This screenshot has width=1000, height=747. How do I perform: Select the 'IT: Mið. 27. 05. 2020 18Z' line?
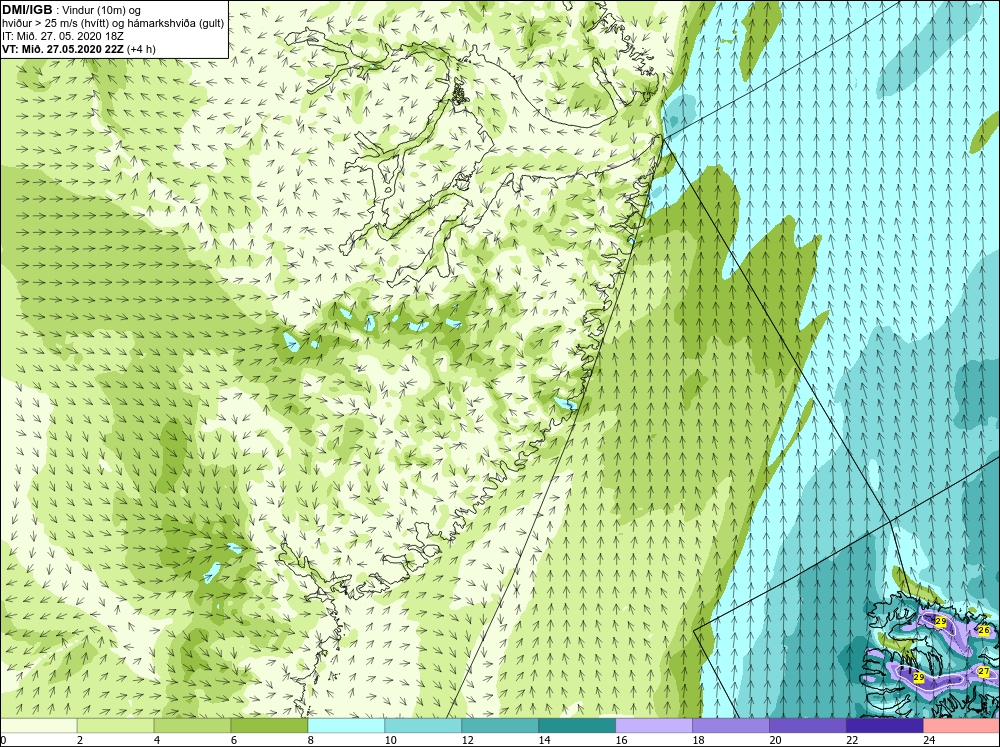tap(62, 36)
